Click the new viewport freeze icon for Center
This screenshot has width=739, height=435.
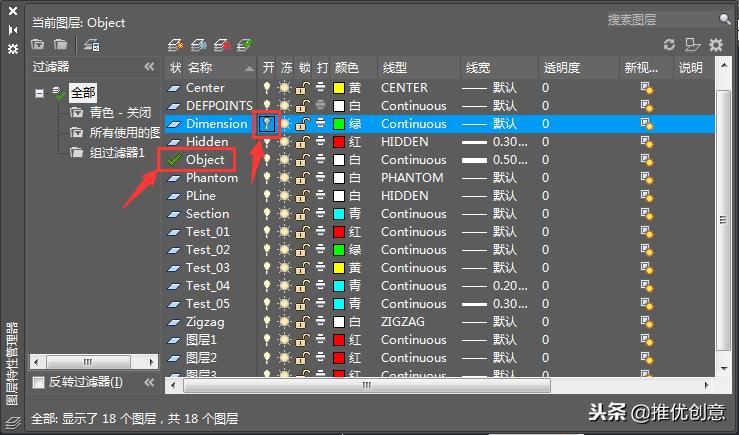[647, 88]
